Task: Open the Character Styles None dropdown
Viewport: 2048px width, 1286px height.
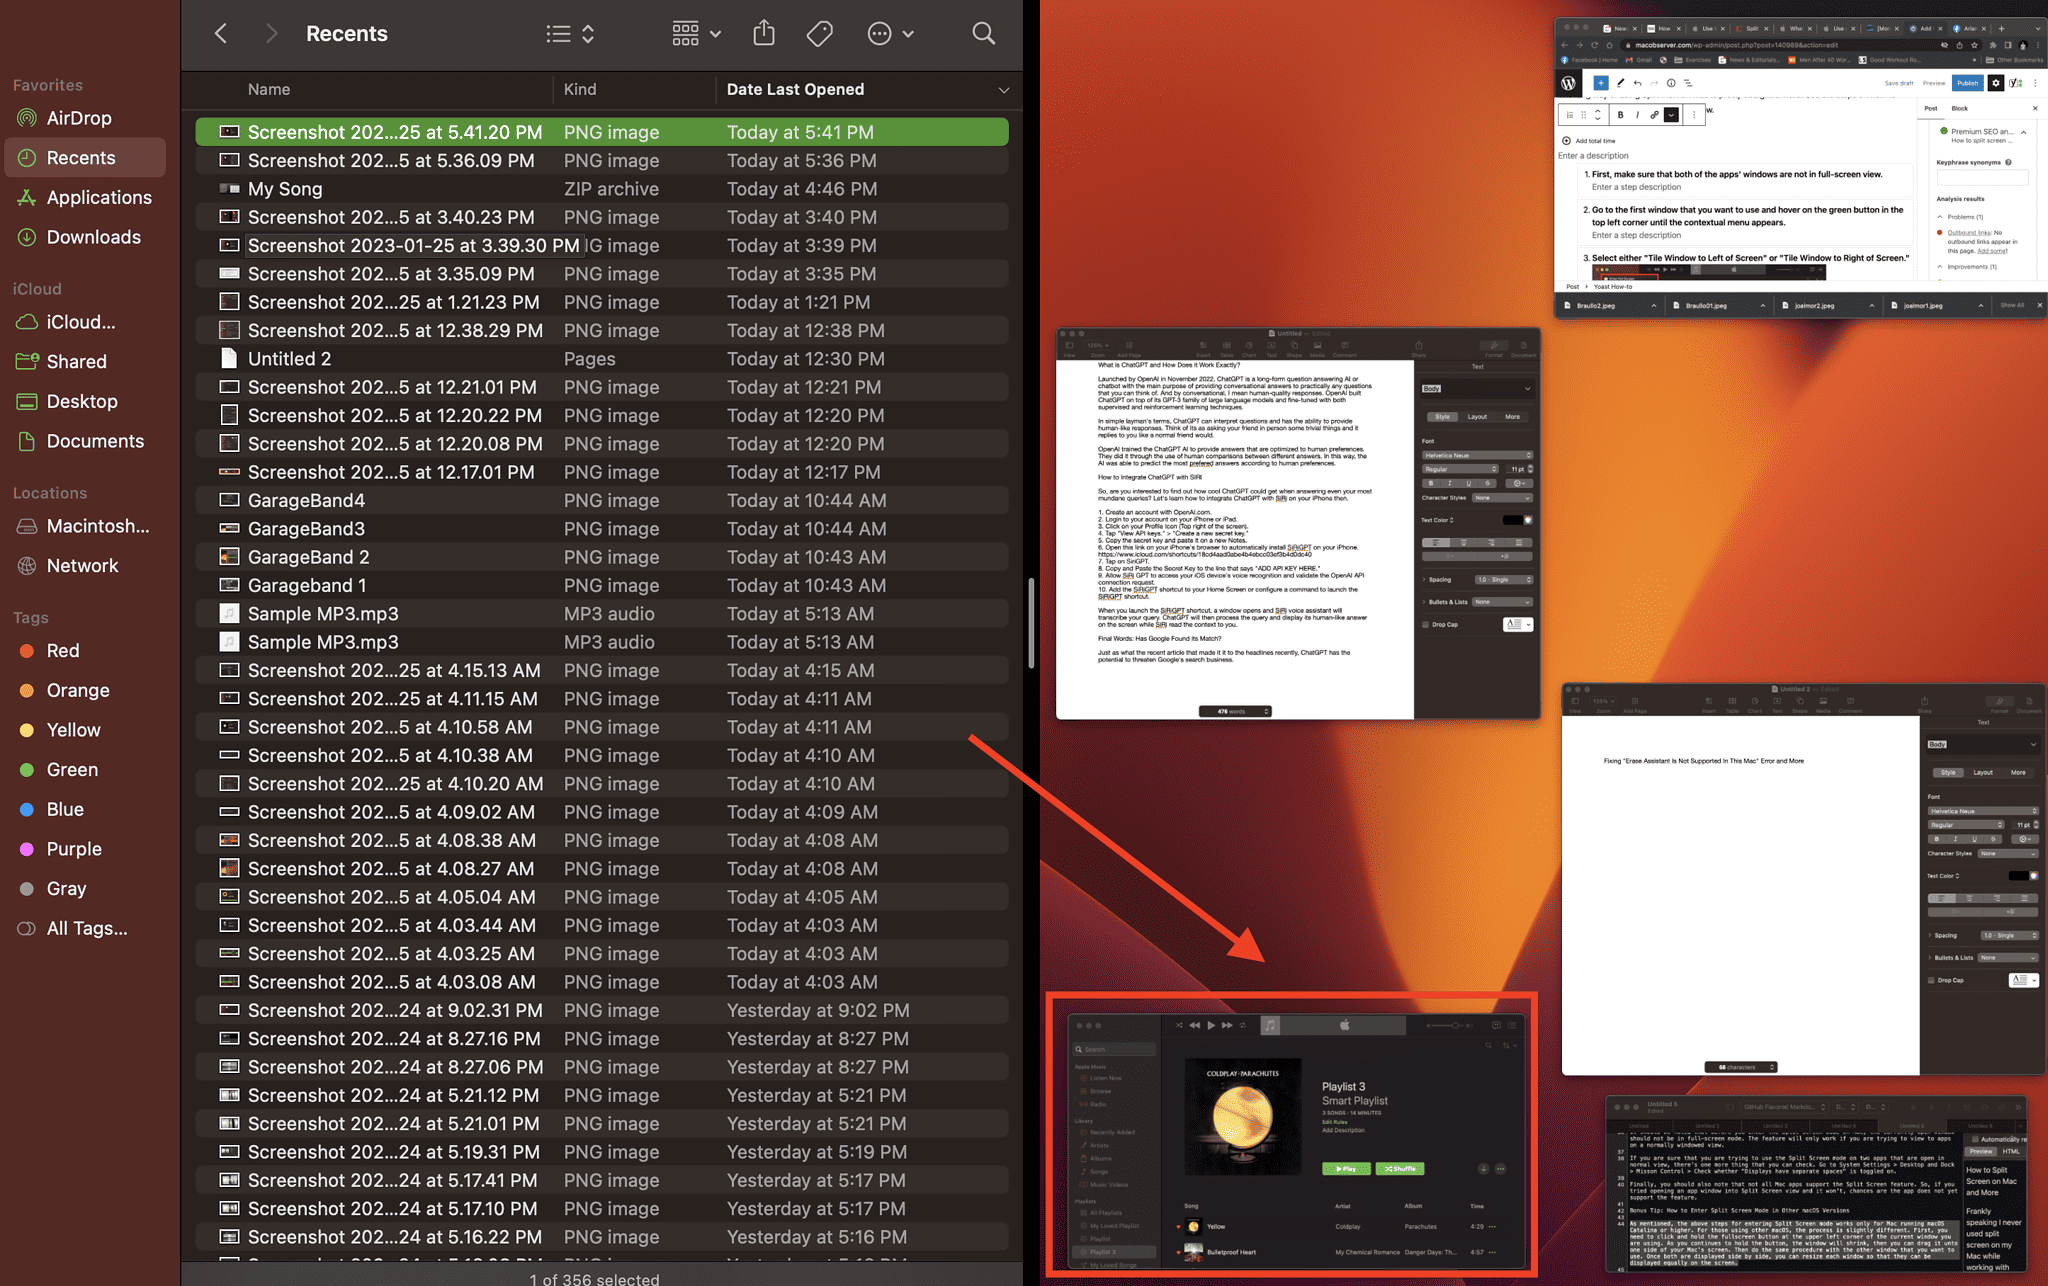Action: click(x=1503, y=498)
